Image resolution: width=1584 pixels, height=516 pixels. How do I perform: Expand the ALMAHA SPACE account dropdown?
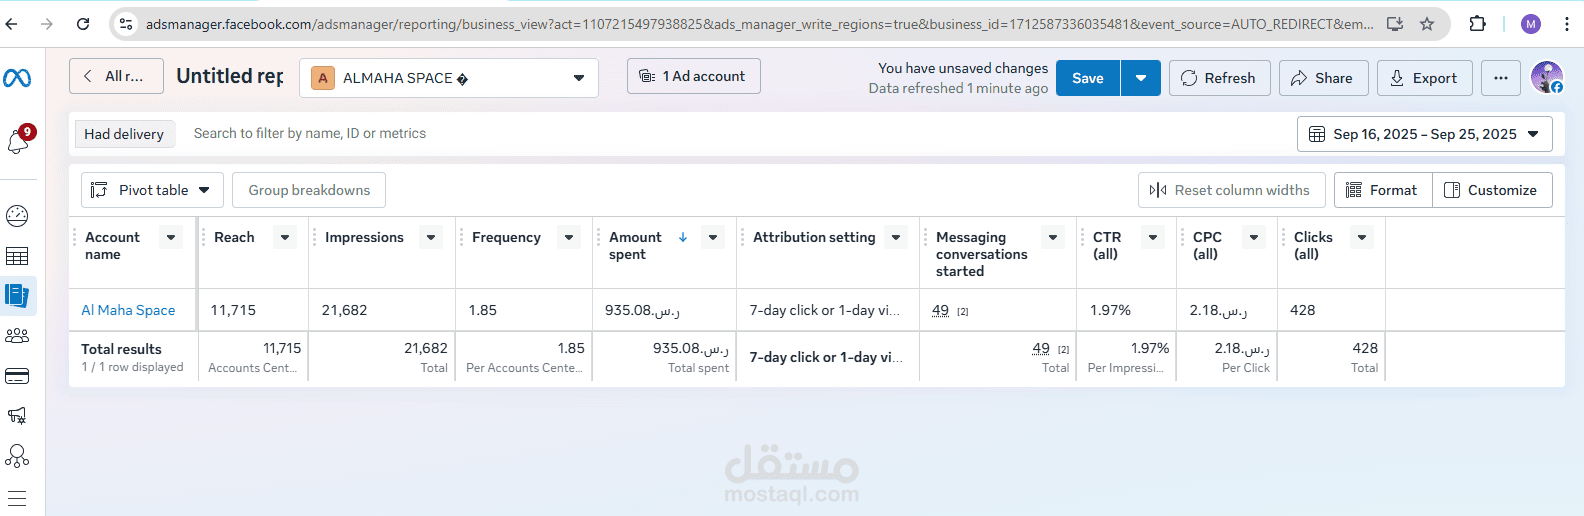coord(449,78)
